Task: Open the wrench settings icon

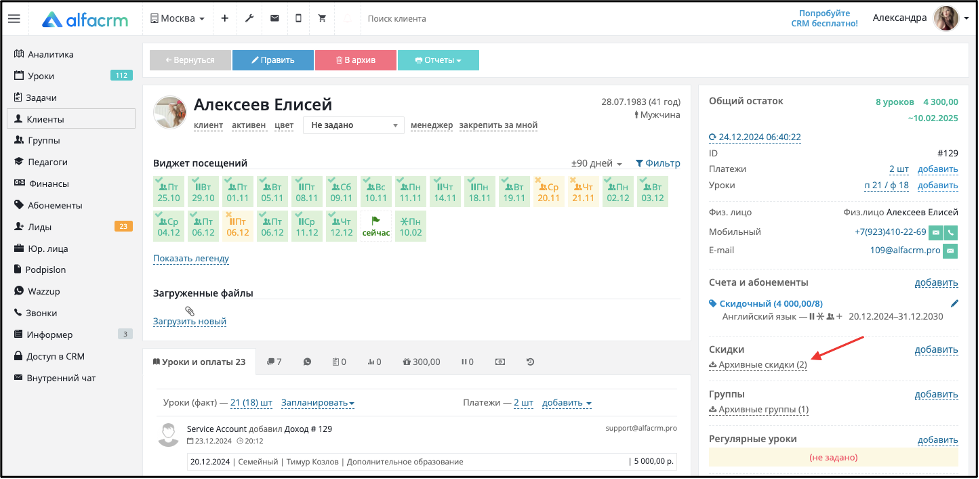Action: [248, 19]
